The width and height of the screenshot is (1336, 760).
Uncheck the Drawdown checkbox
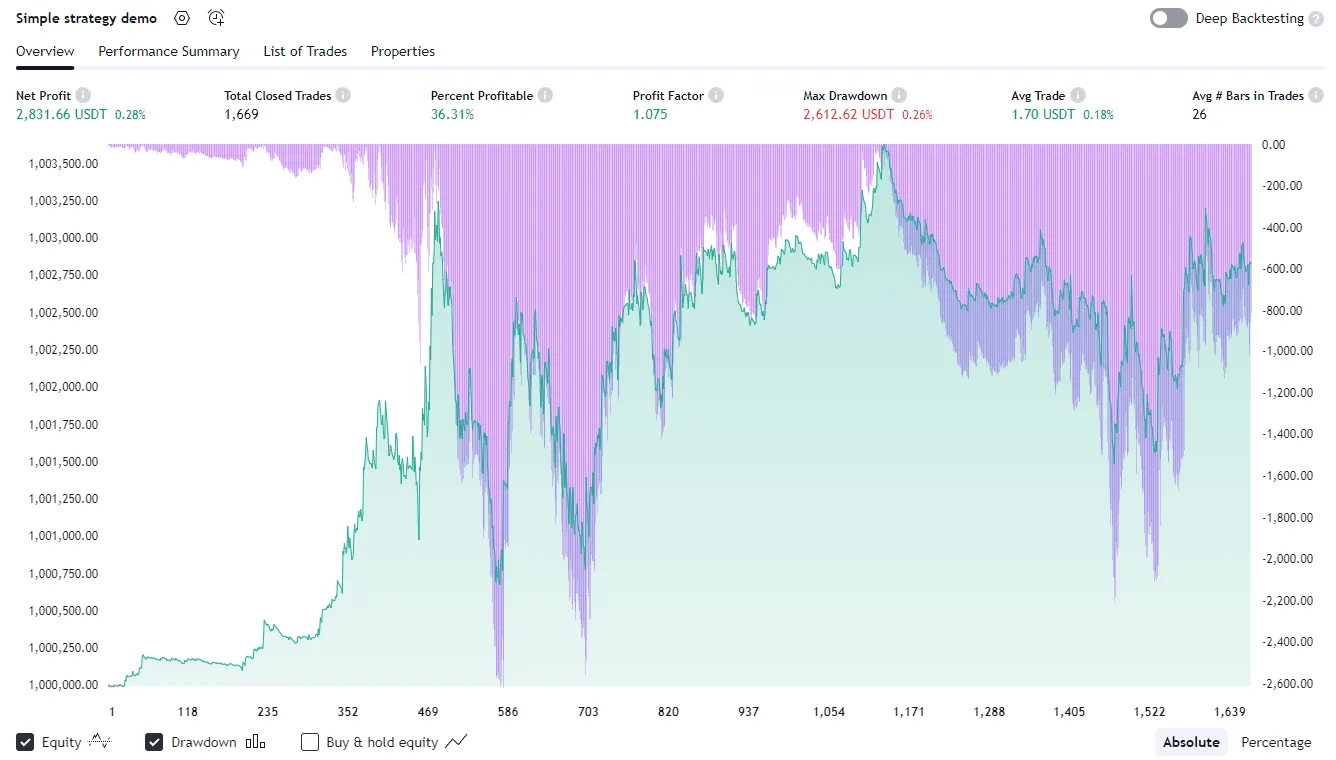[x=154, y=742]
